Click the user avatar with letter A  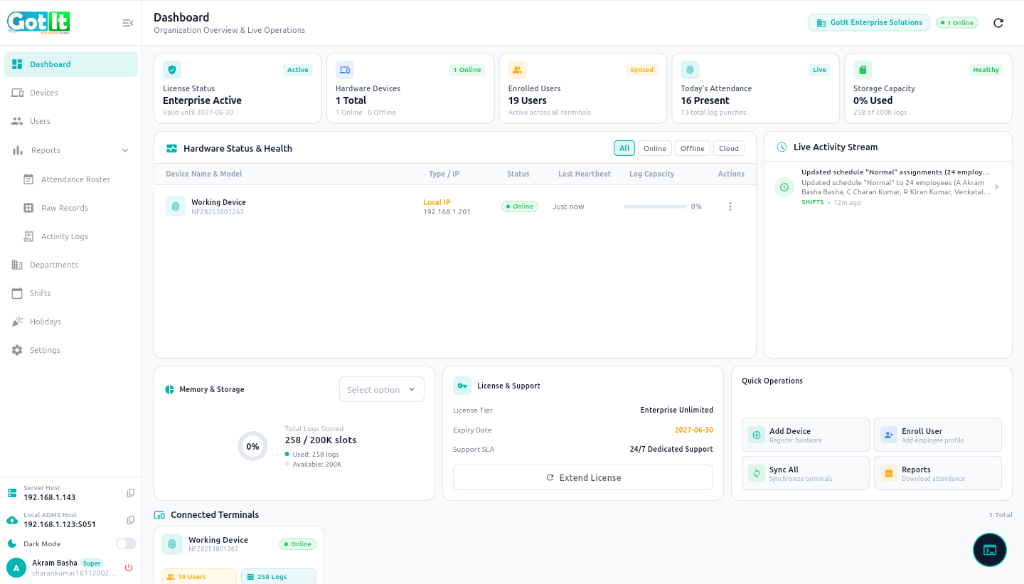tap(16, 568)
